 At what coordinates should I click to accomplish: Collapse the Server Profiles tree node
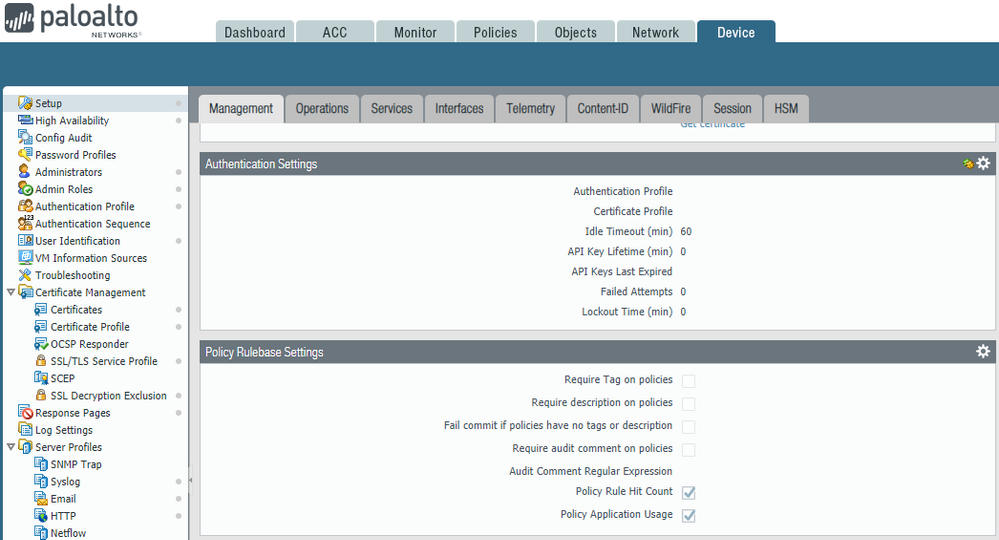coord(11,447)
